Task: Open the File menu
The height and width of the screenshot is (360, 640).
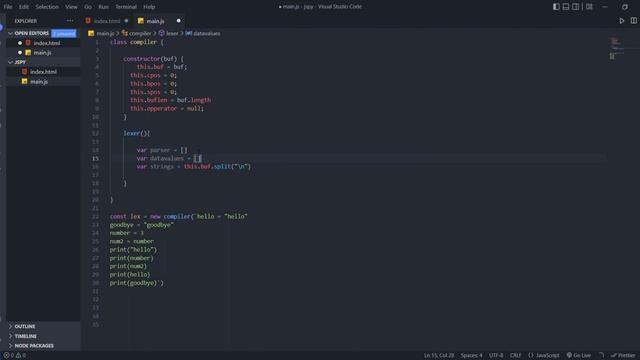Action: [8, 7]
